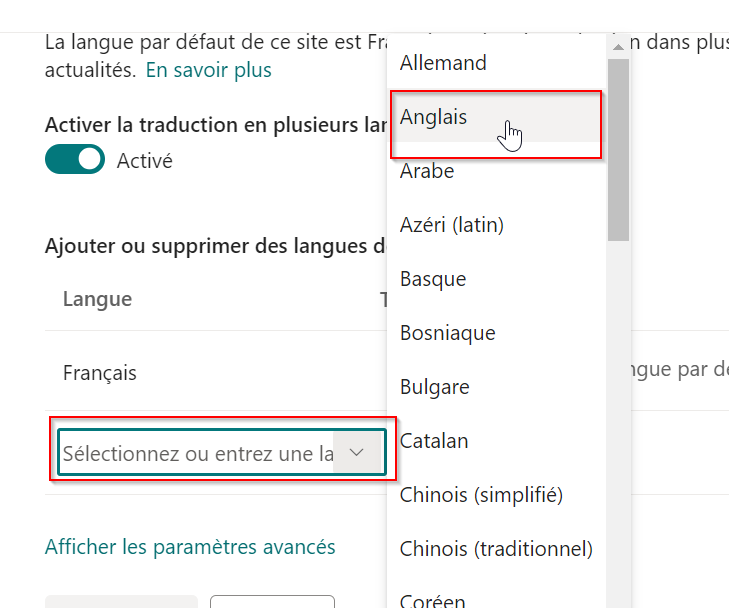729x608 pixels.
Task: Select Chinois (traditionnel) from list
Action: coord(496,549)
